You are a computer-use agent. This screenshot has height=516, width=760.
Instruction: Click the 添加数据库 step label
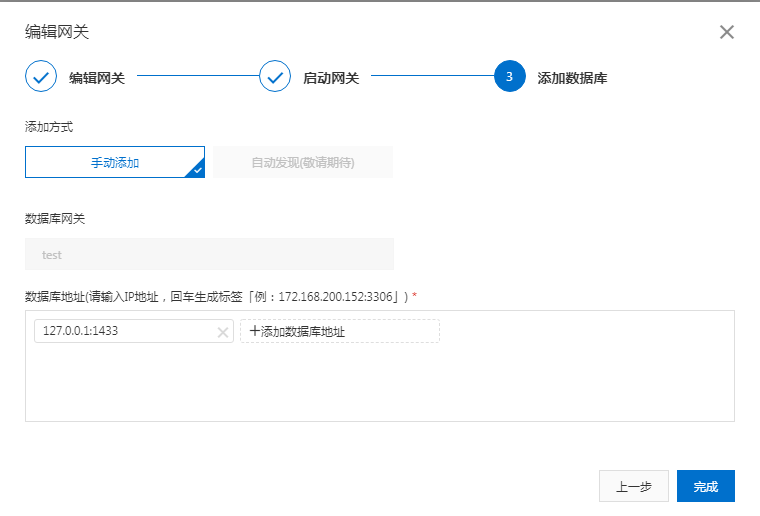pos(572,78)
